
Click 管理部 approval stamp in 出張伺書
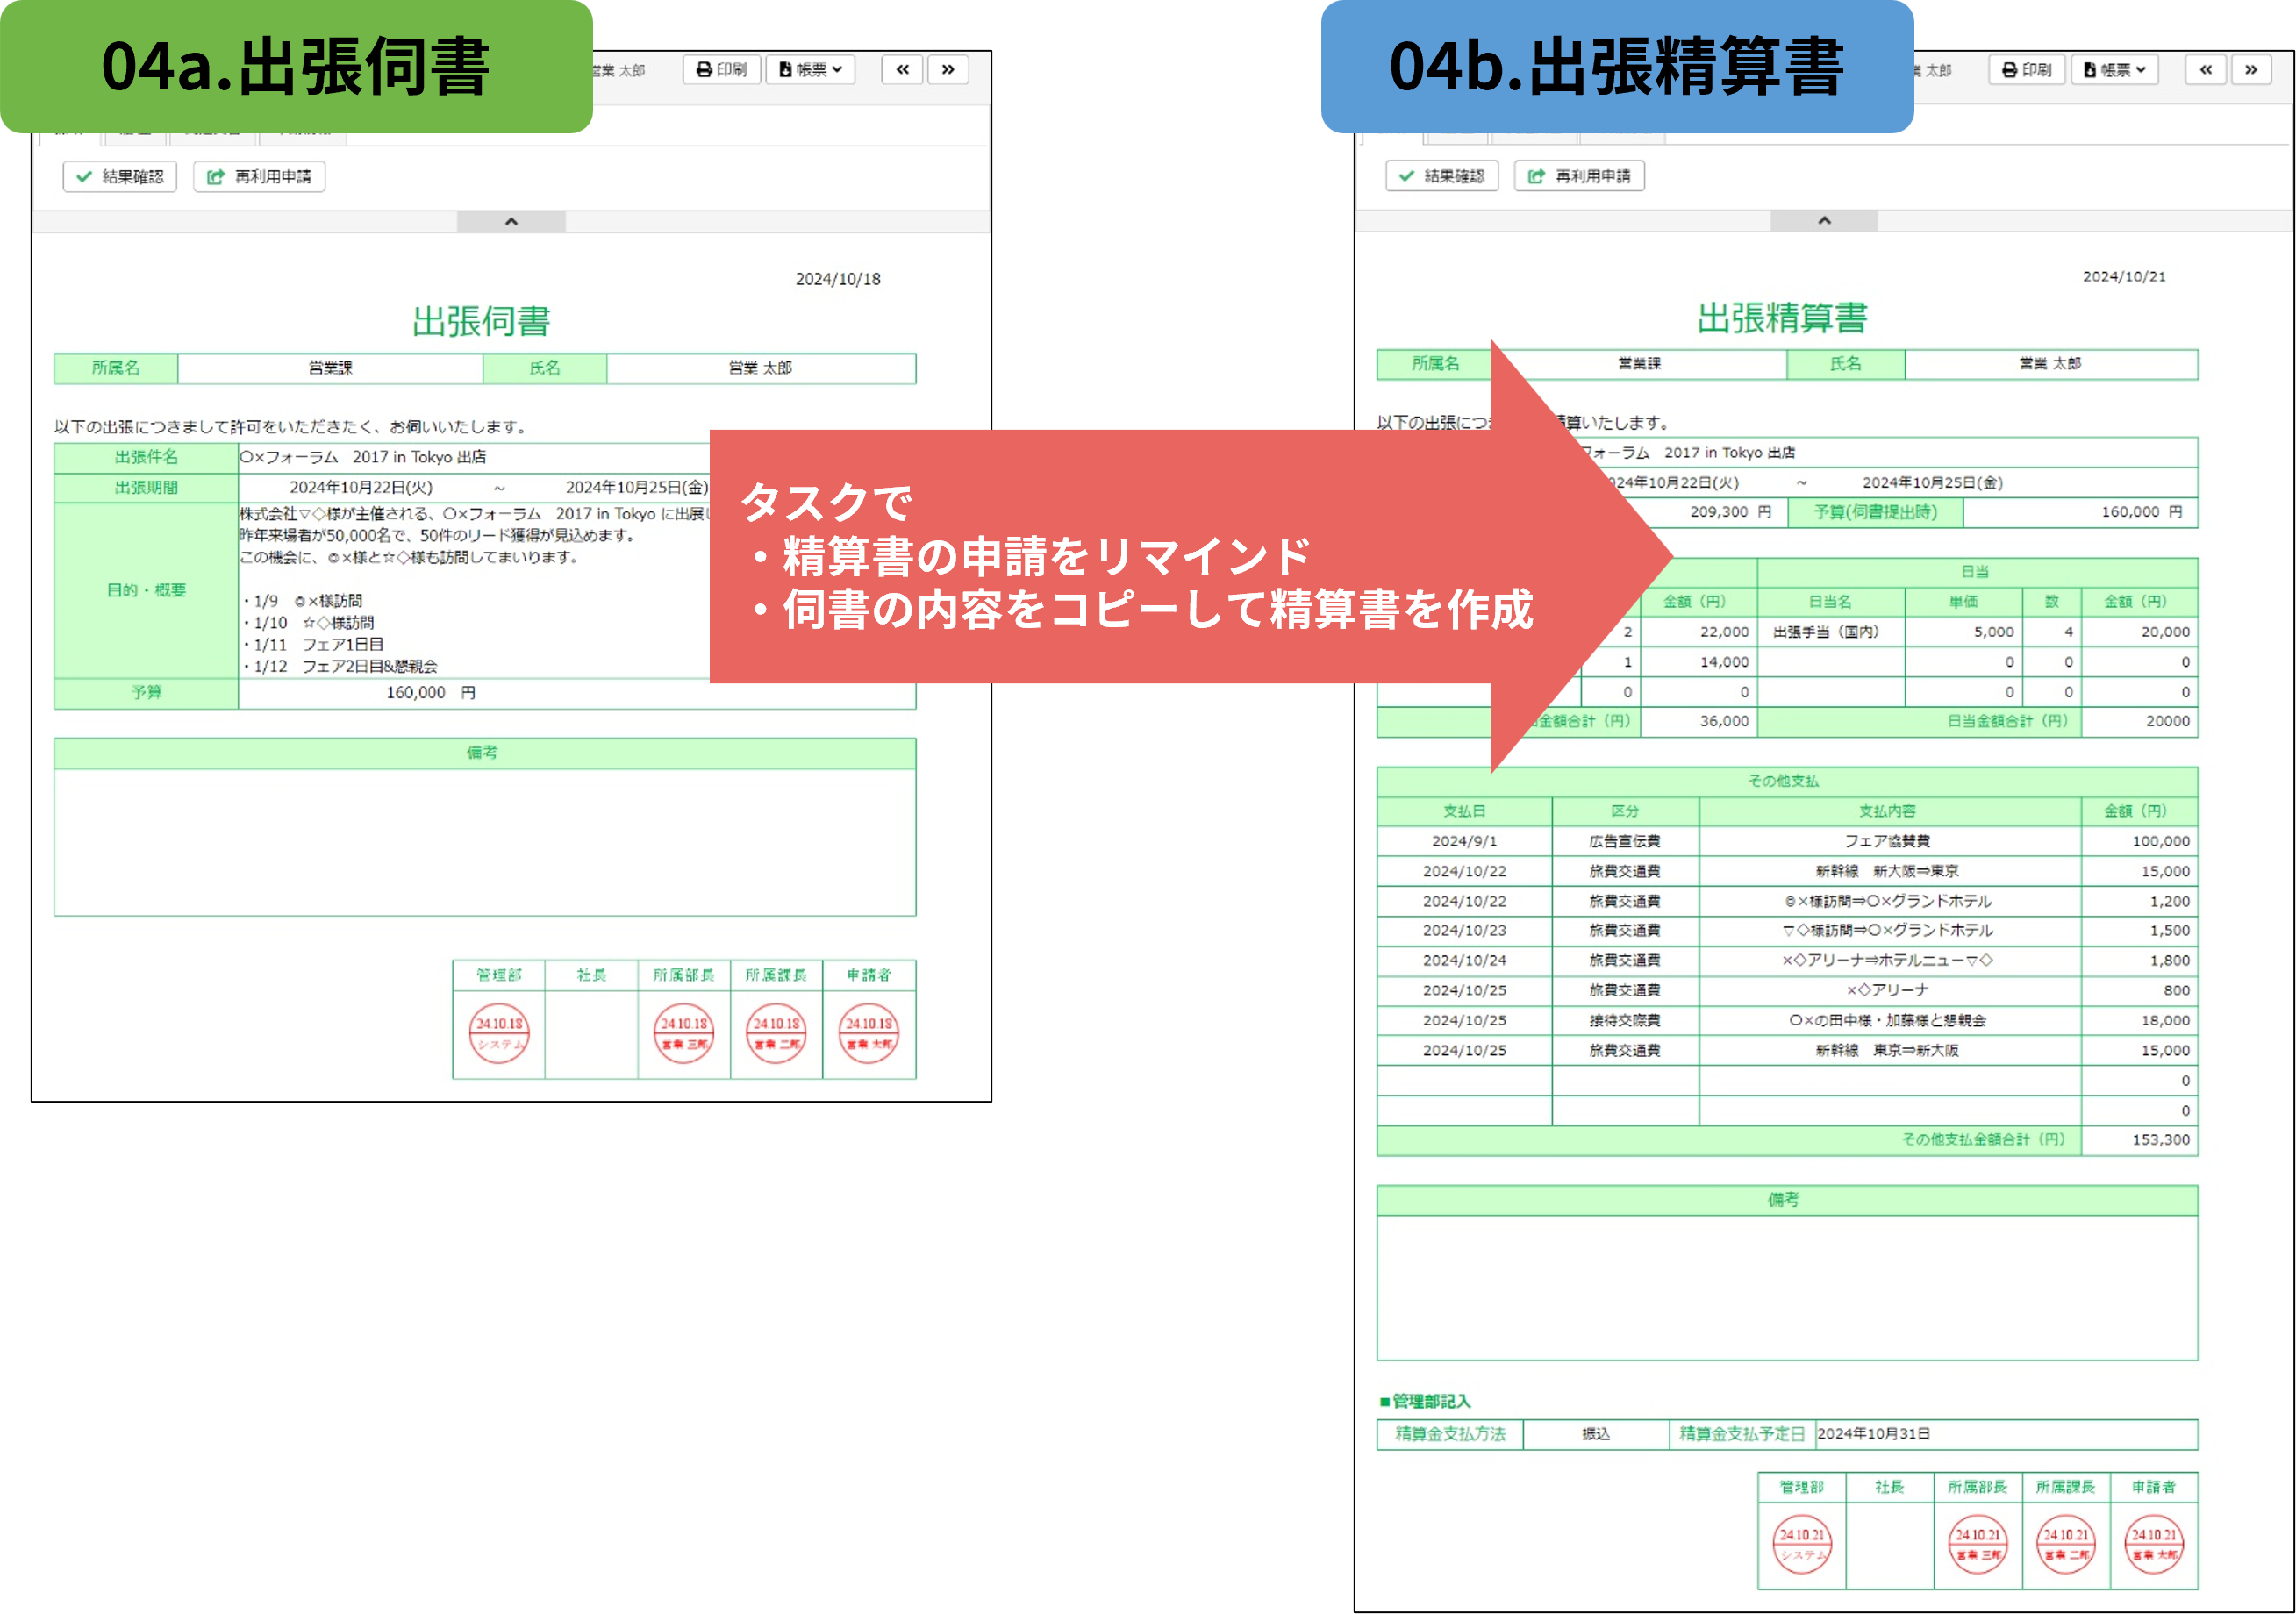499,1033
